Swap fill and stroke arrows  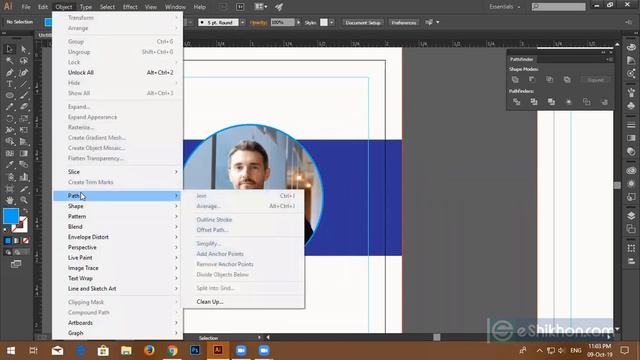pos(25,211)
